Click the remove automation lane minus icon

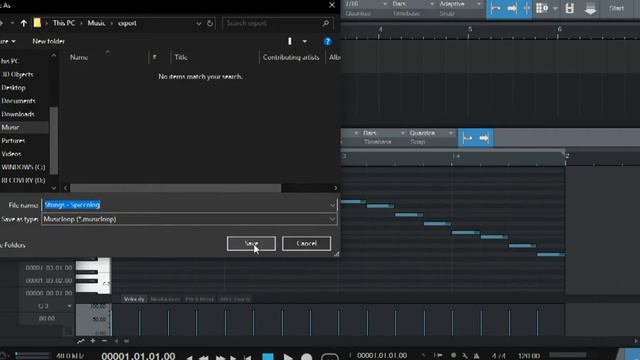click(104, 341)
